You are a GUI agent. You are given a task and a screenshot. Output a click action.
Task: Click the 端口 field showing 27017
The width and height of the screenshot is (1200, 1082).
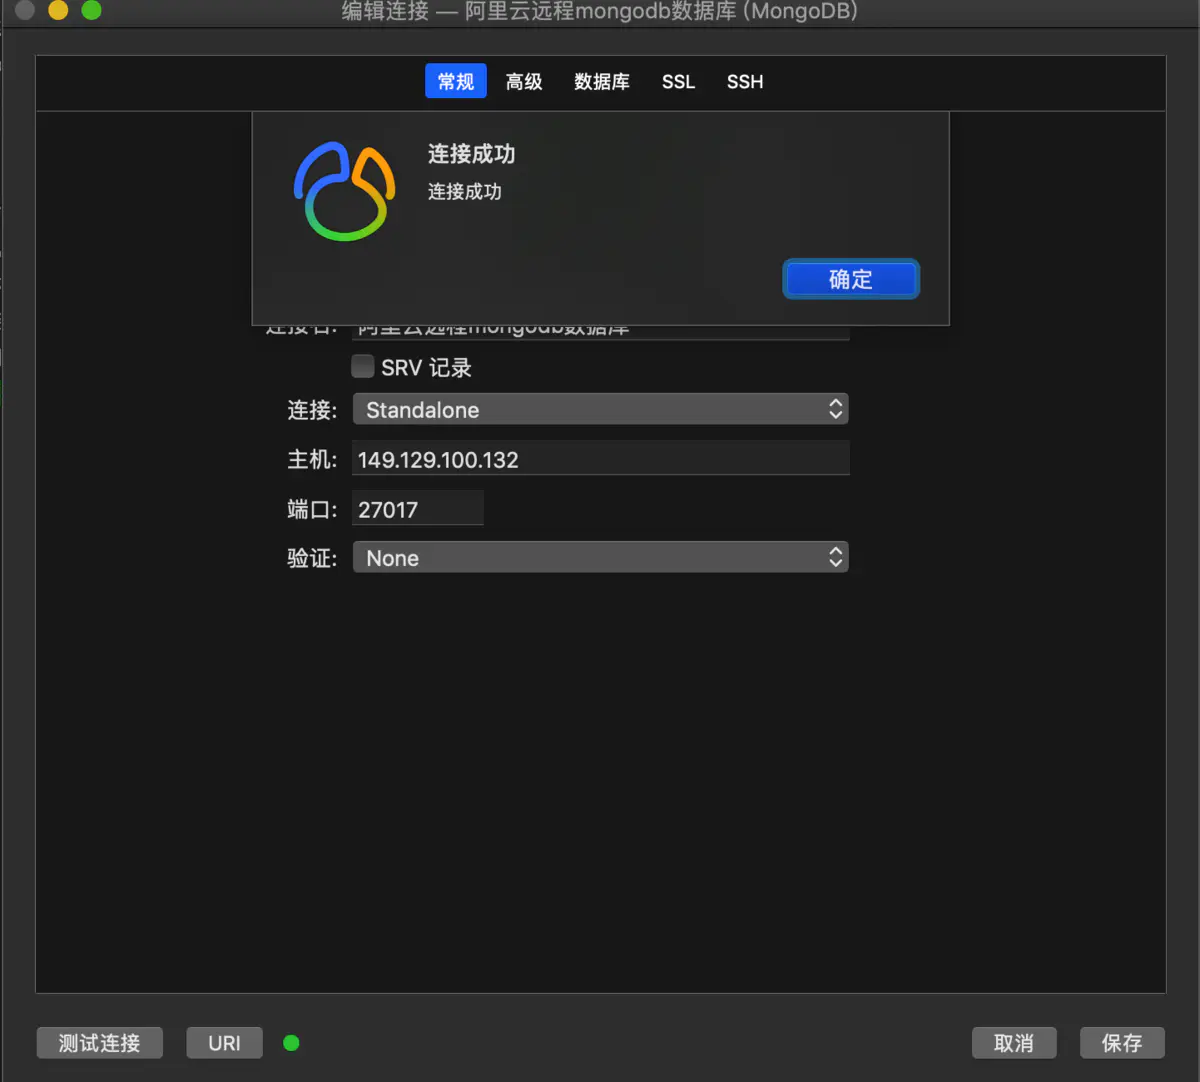tap(417, 509)
